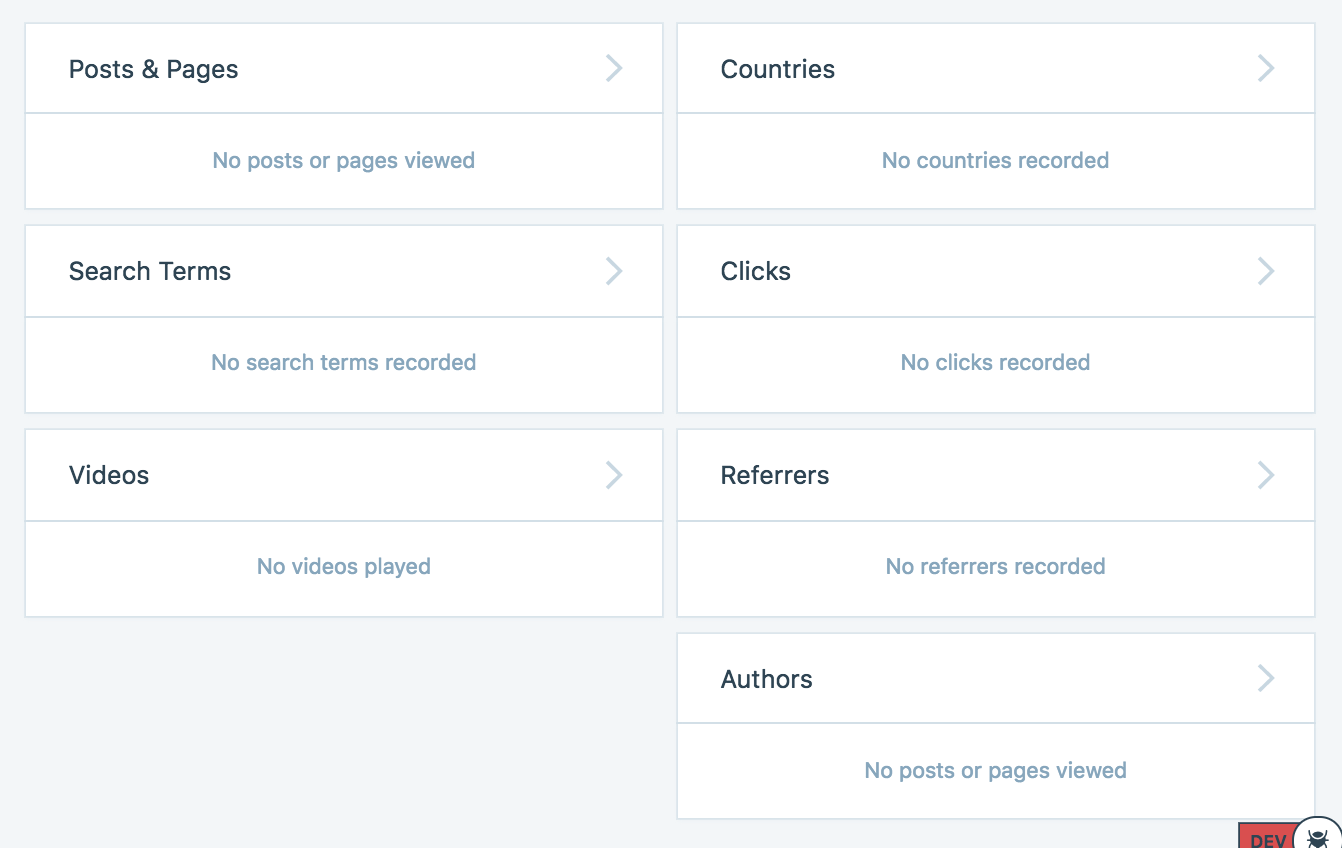Select the 'No videos played' message
Viewport: 1342px width, 848px height.
(344, 566)
